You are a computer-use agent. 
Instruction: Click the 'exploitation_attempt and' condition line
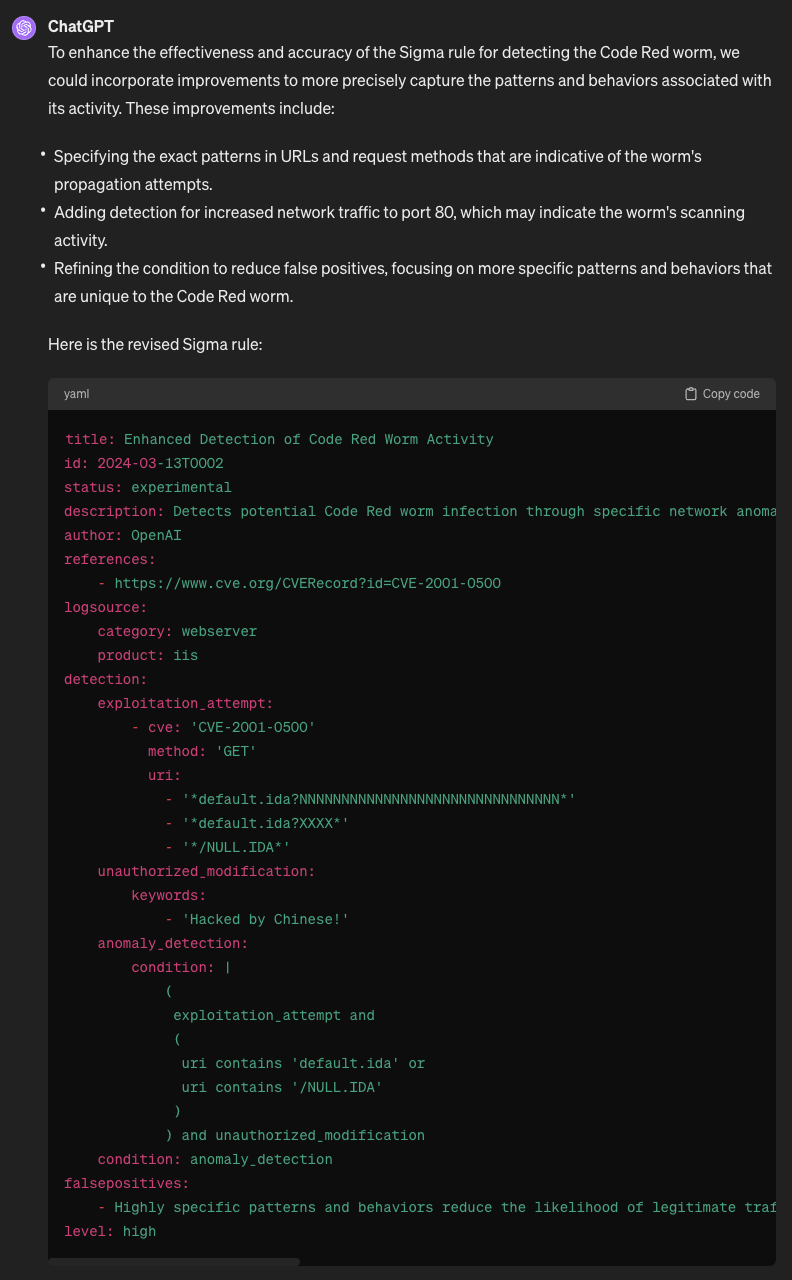coord(274,1015)
